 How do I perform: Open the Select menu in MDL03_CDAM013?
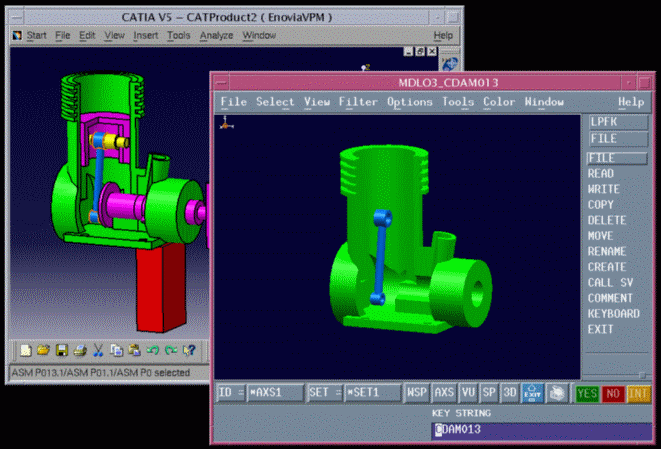[x=275, y=102]
